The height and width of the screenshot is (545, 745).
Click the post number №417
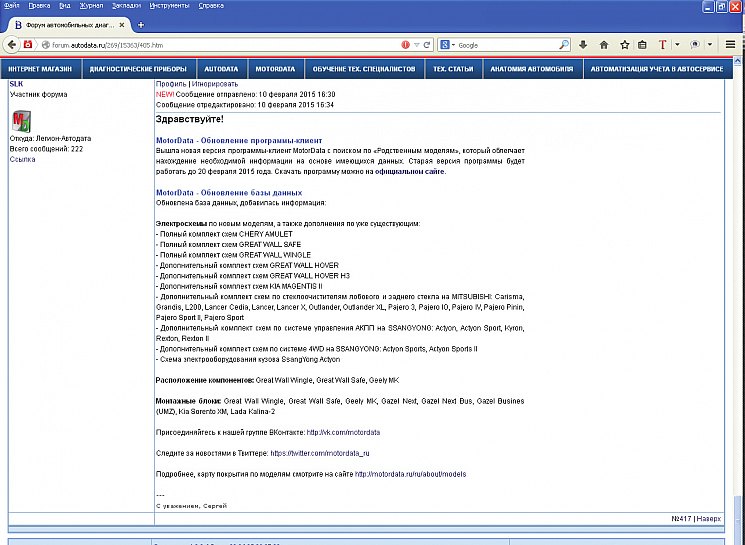click(681, 519)
